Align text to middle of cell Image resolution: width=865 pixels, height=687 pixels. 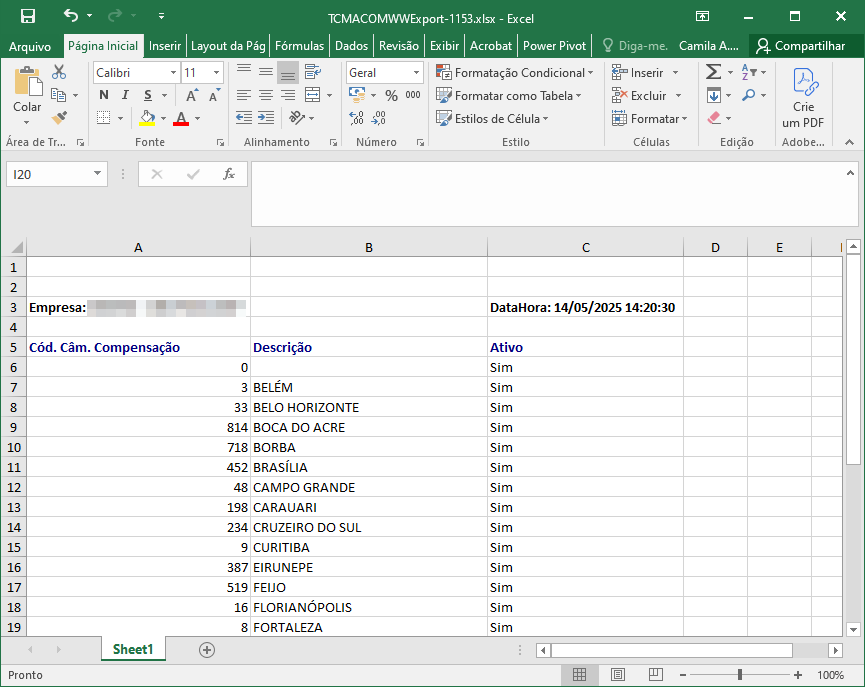click(266, 72)
